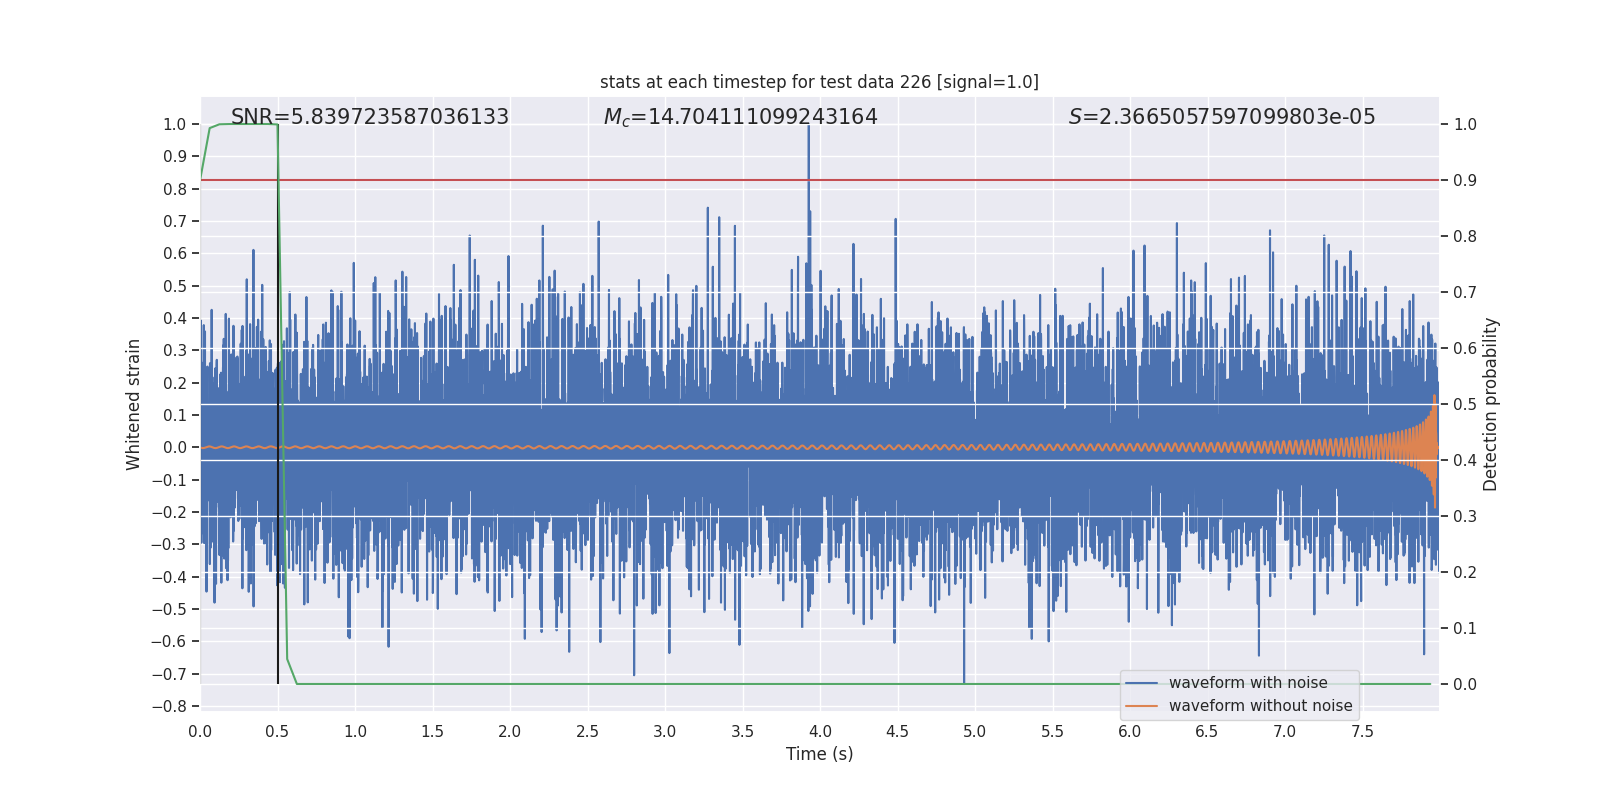
Task: Select the 6.5 tick label on the Time axis
Action: (x=1207, y=731)
